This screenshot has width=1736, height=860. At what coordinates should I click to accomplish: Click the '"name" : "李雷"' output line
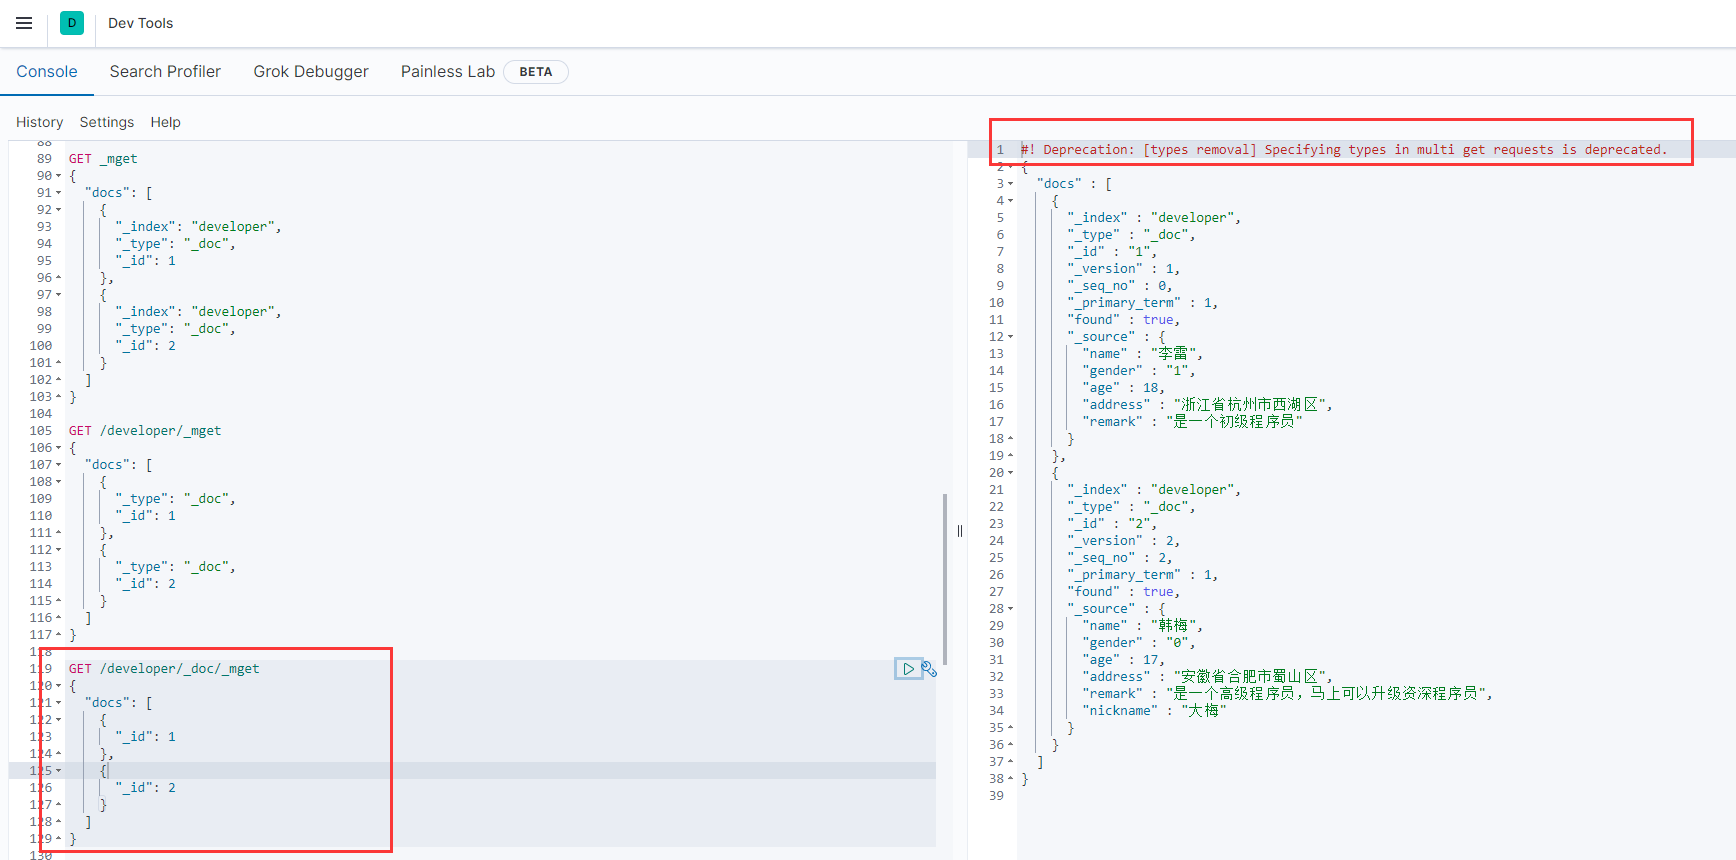pyautogui.click(x=1143, y=354)
